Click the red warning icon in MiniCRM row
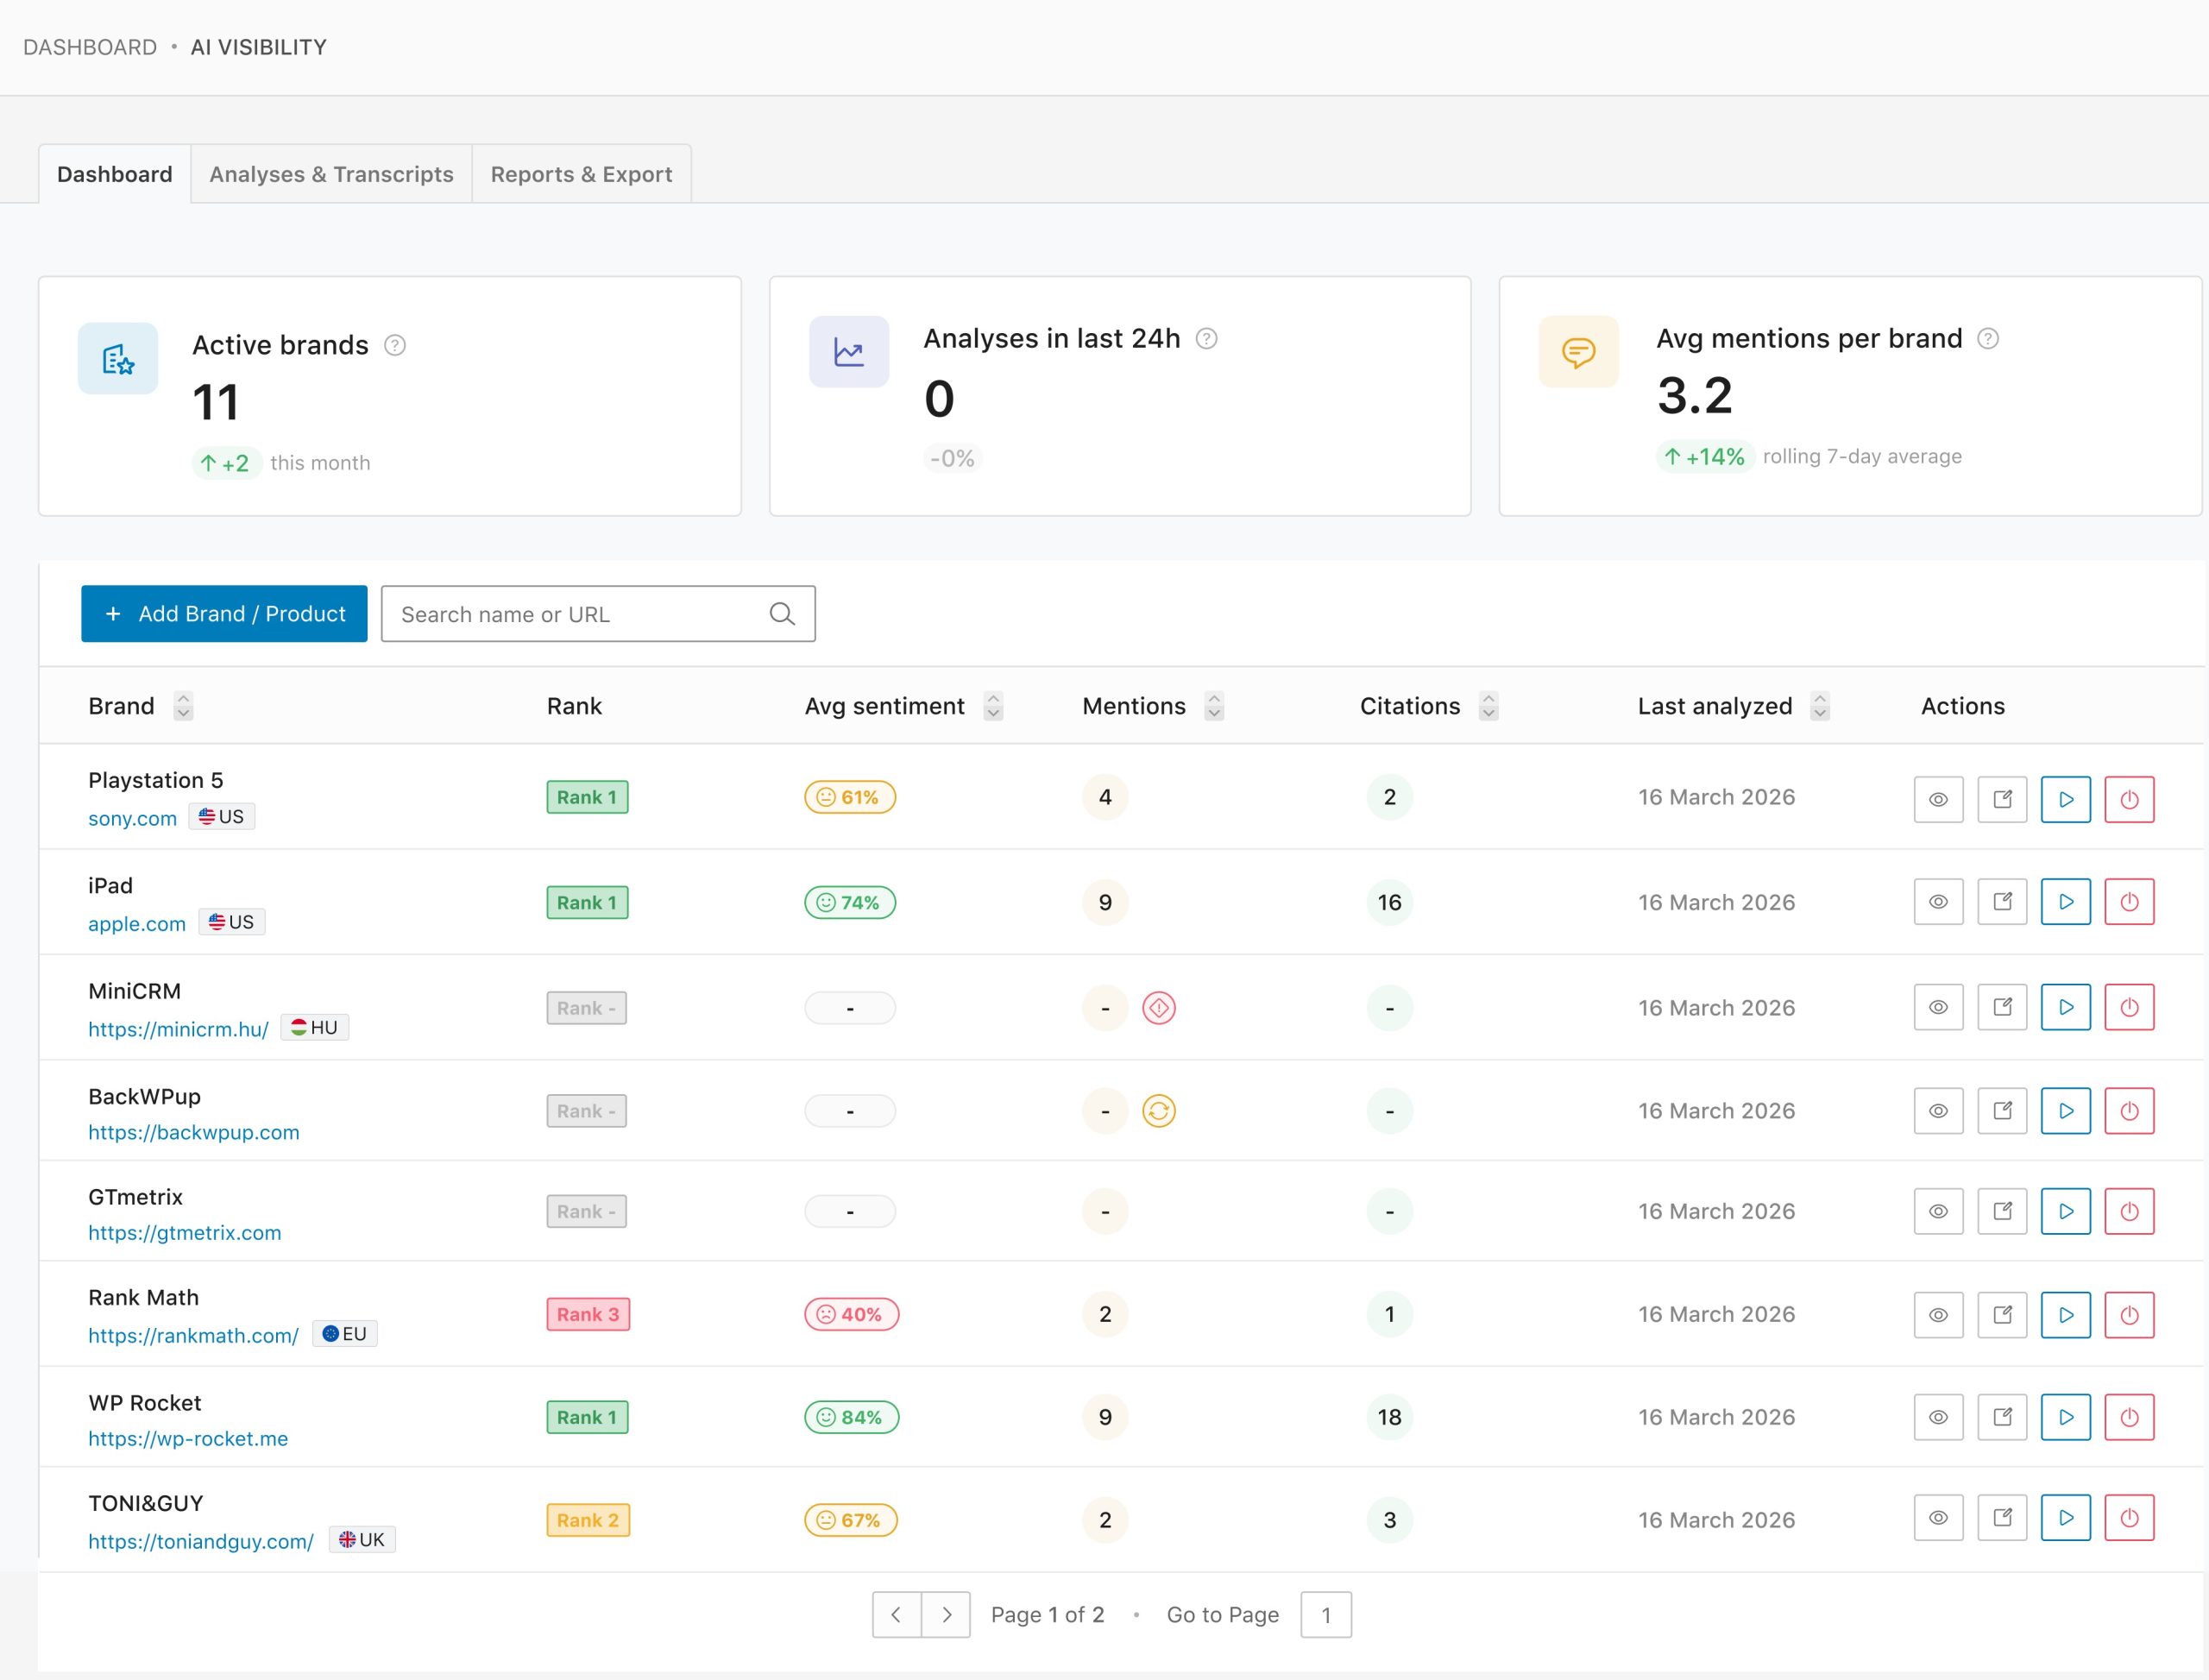Image resolution: width=2209 pixels, height=1680 pixels. click(1159, 1008)
